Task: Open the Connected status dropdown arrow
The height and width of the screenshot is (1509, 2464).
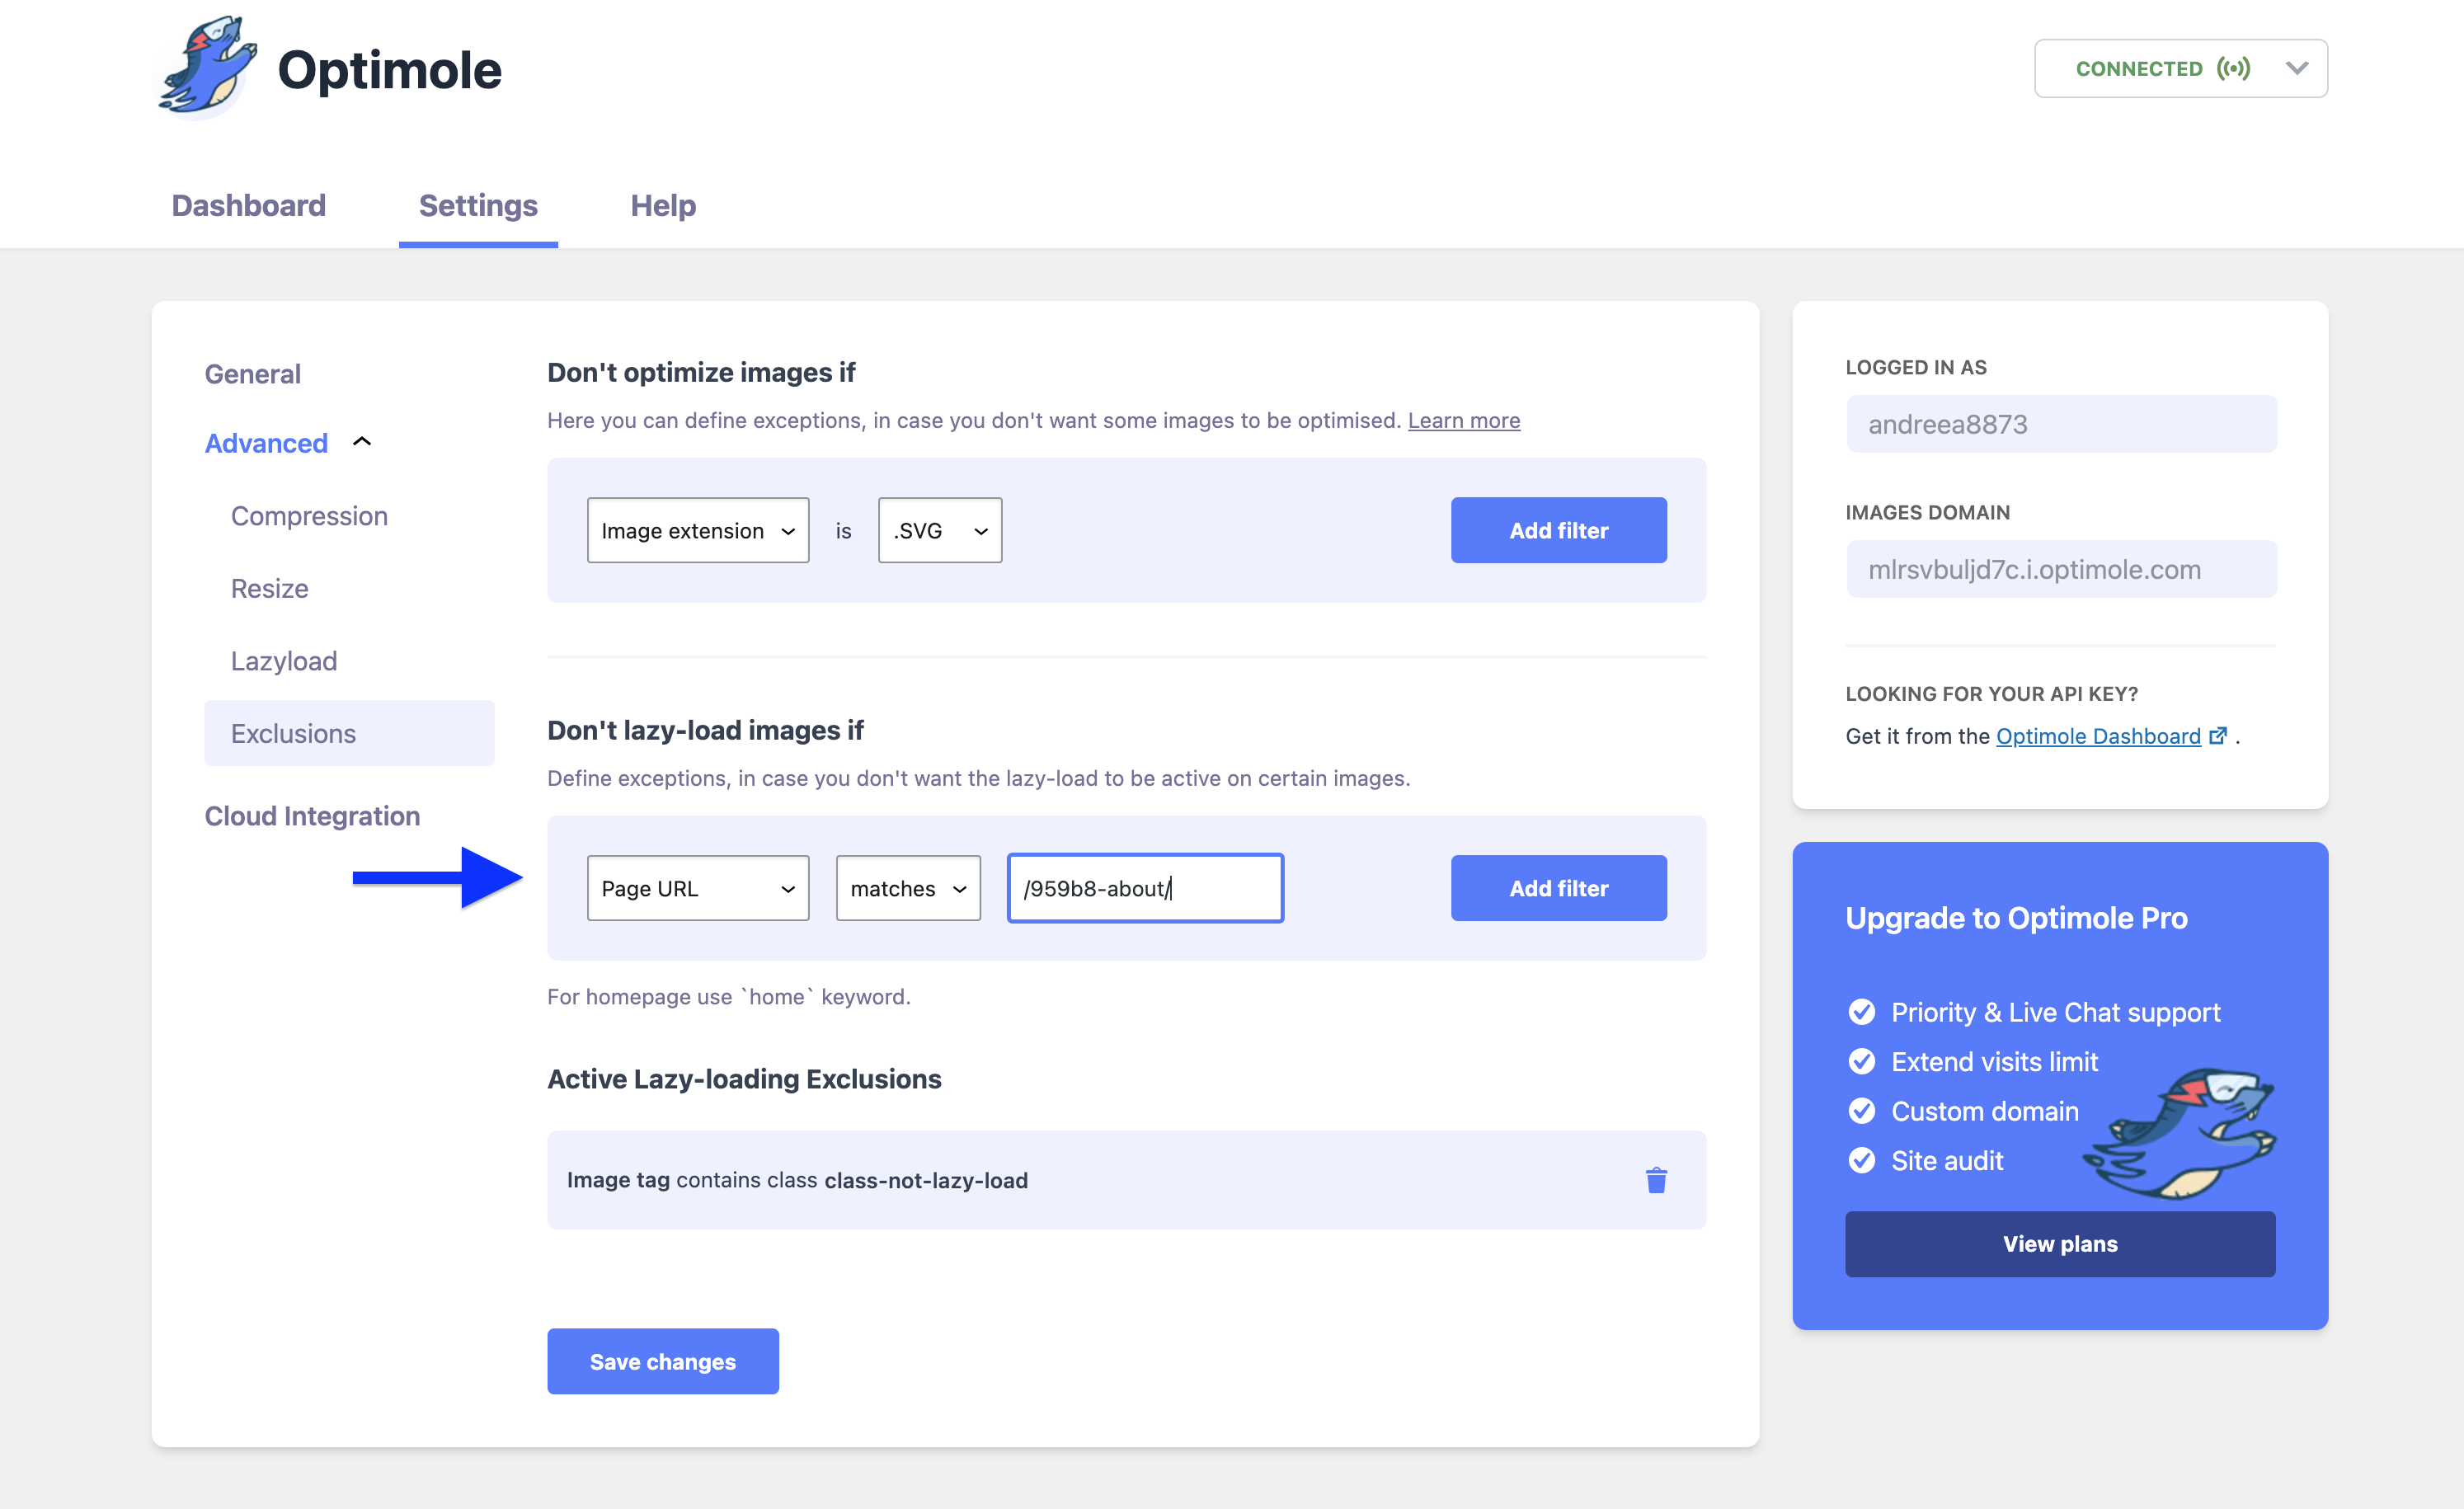Action: (x=2297, y=68)
